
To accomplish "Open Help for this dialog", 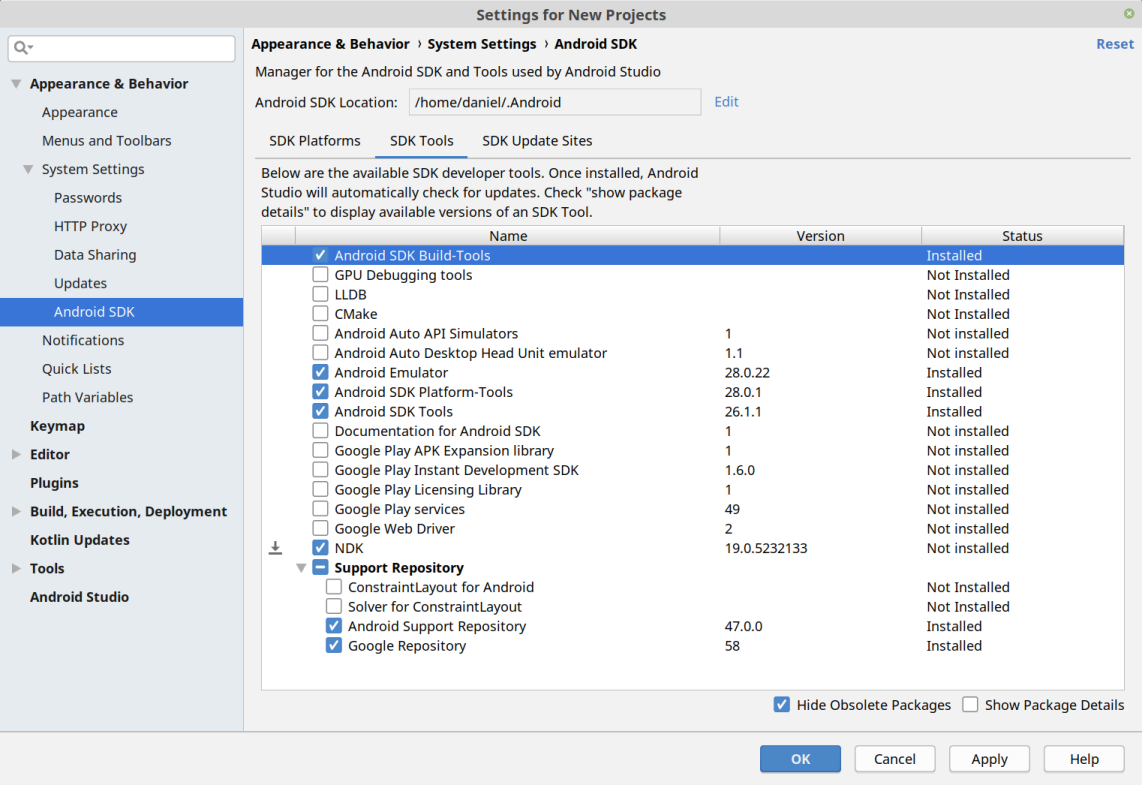I will [1084, 759].
